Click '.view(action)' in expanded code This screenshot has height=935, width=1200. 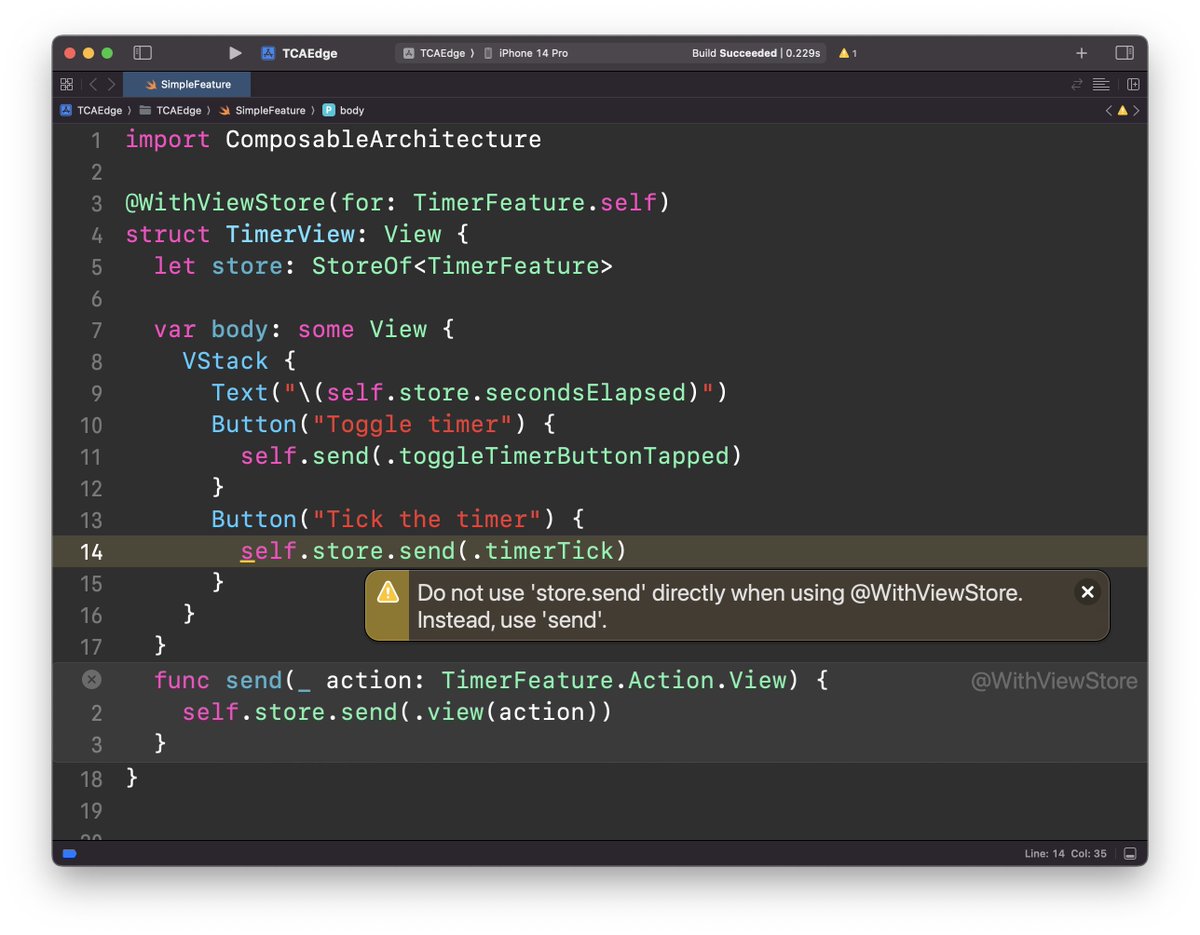[x=507, y=712]
